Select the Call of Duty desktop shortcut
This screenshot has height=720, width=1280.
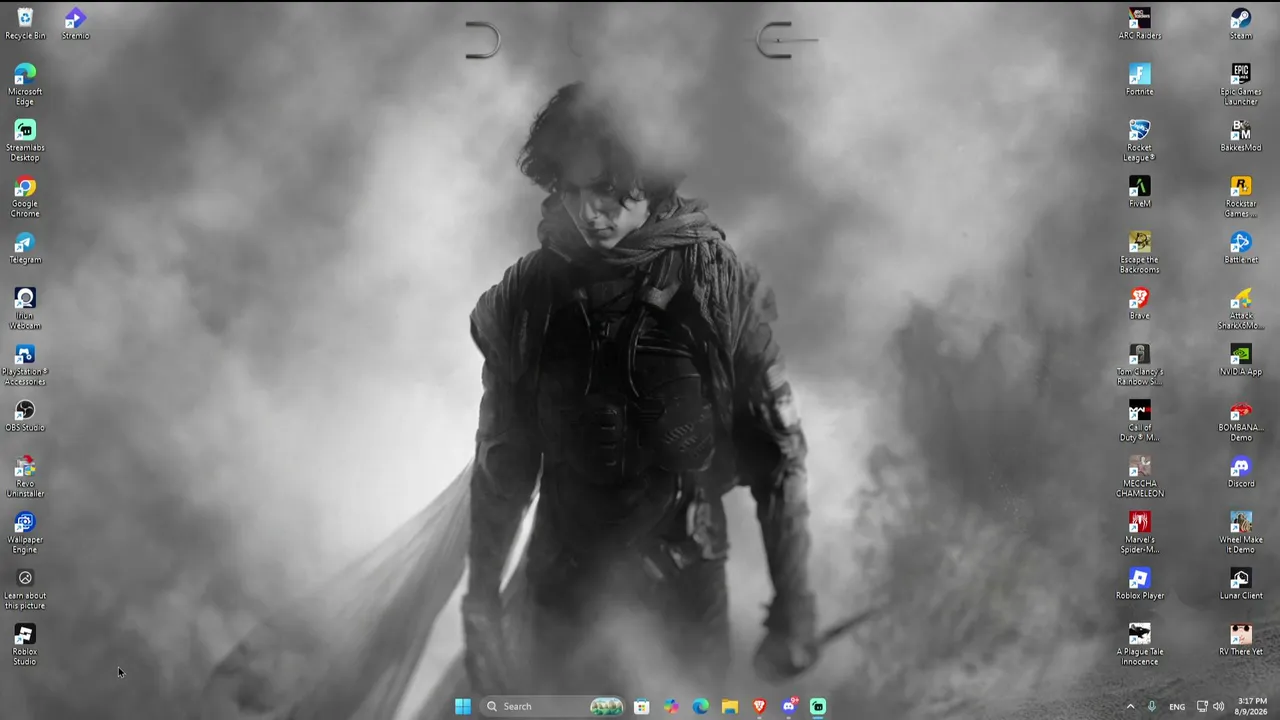click(x=1140, y=421)
